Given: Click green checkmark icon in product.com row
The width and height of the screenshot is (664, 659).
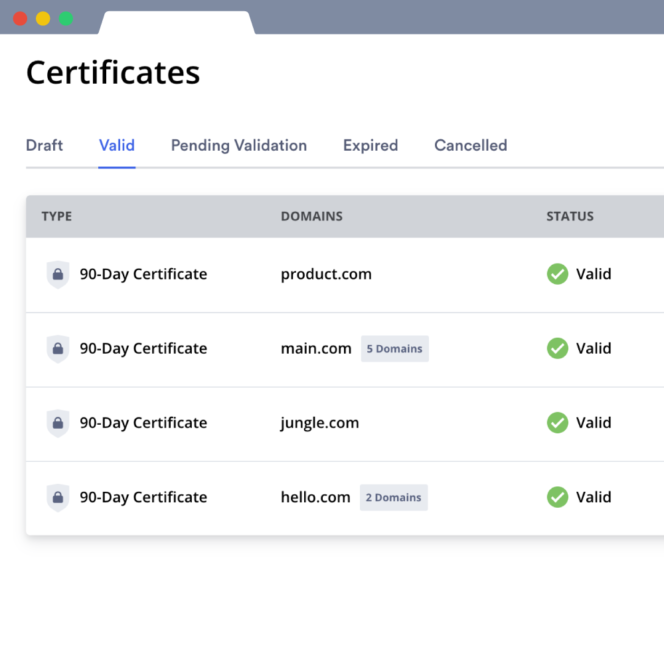Looking at the screenshot, I should pos(557,274).
